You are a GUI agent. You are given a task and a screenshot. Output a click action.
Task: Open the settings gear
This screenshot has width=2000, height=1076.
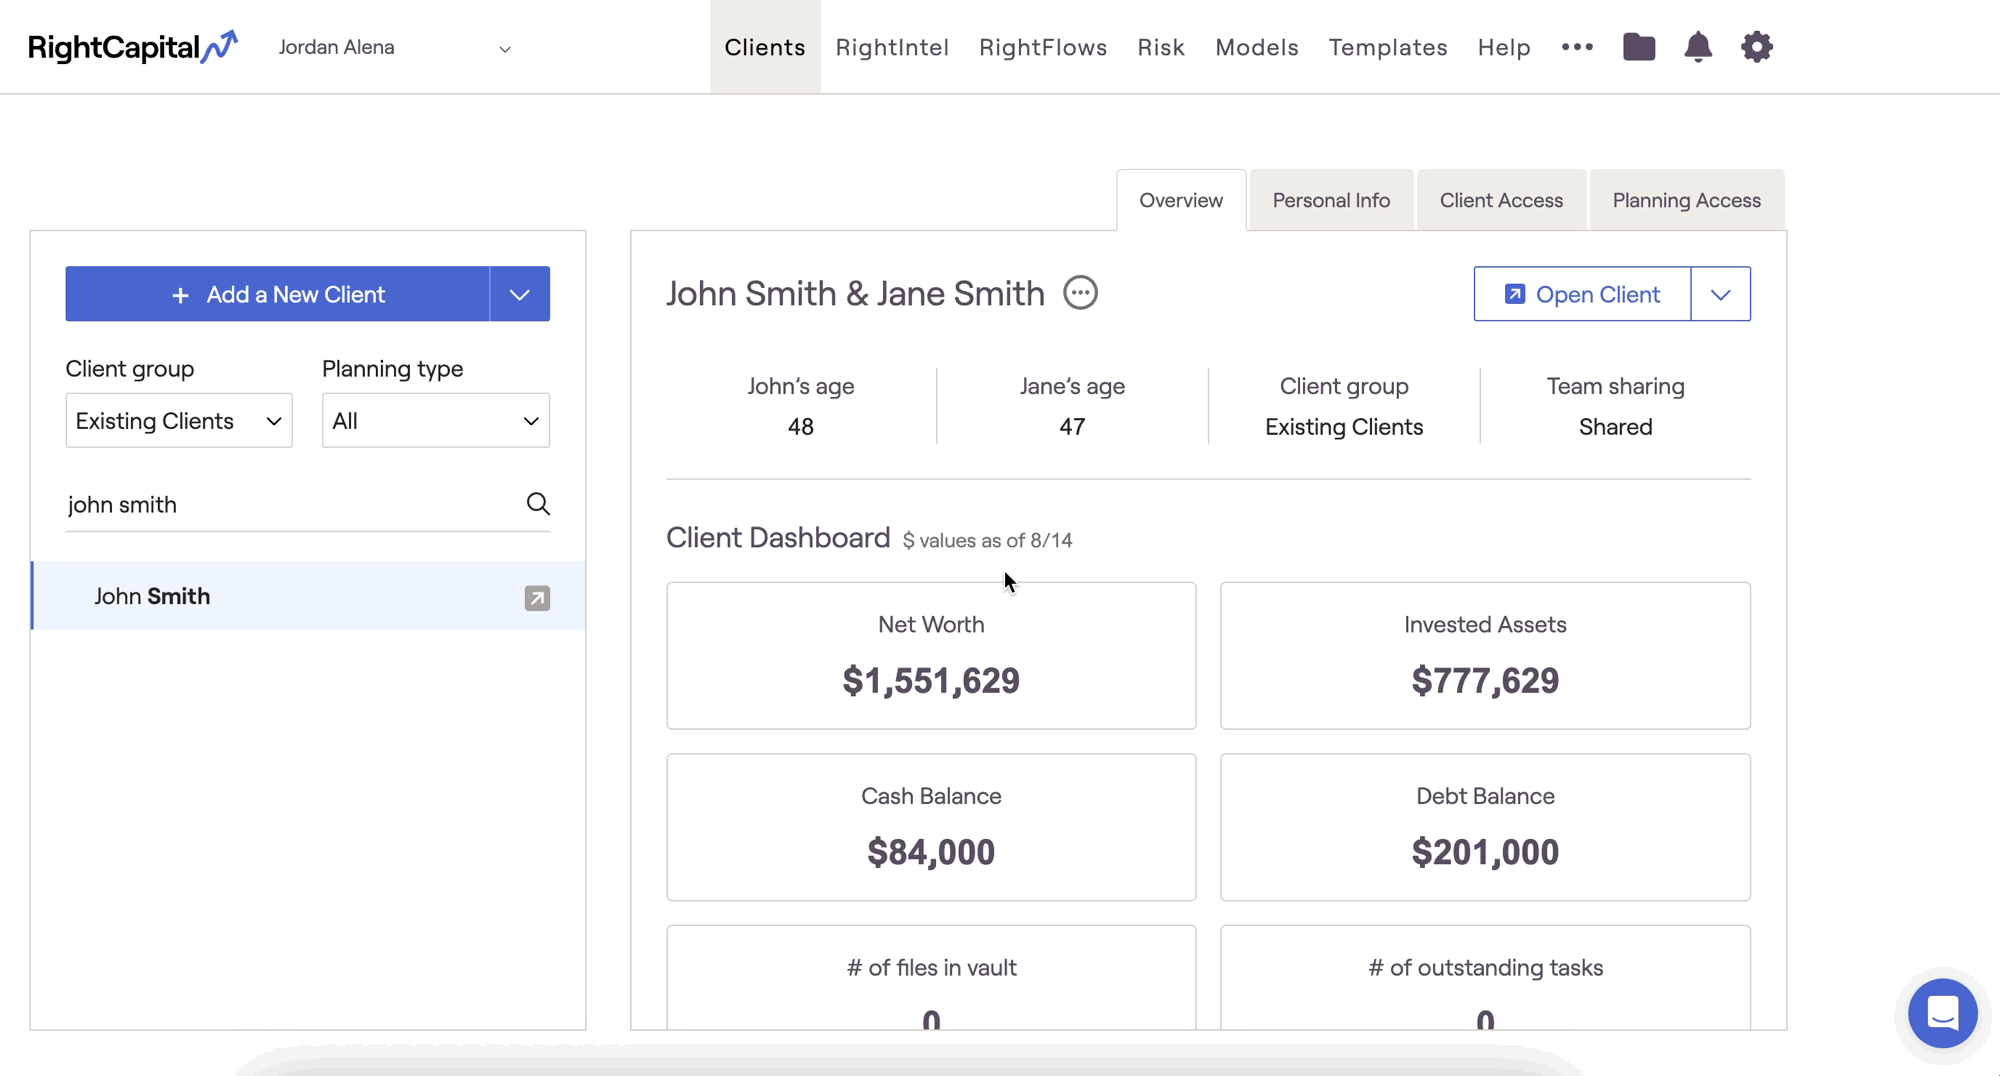coord(1757,47)
